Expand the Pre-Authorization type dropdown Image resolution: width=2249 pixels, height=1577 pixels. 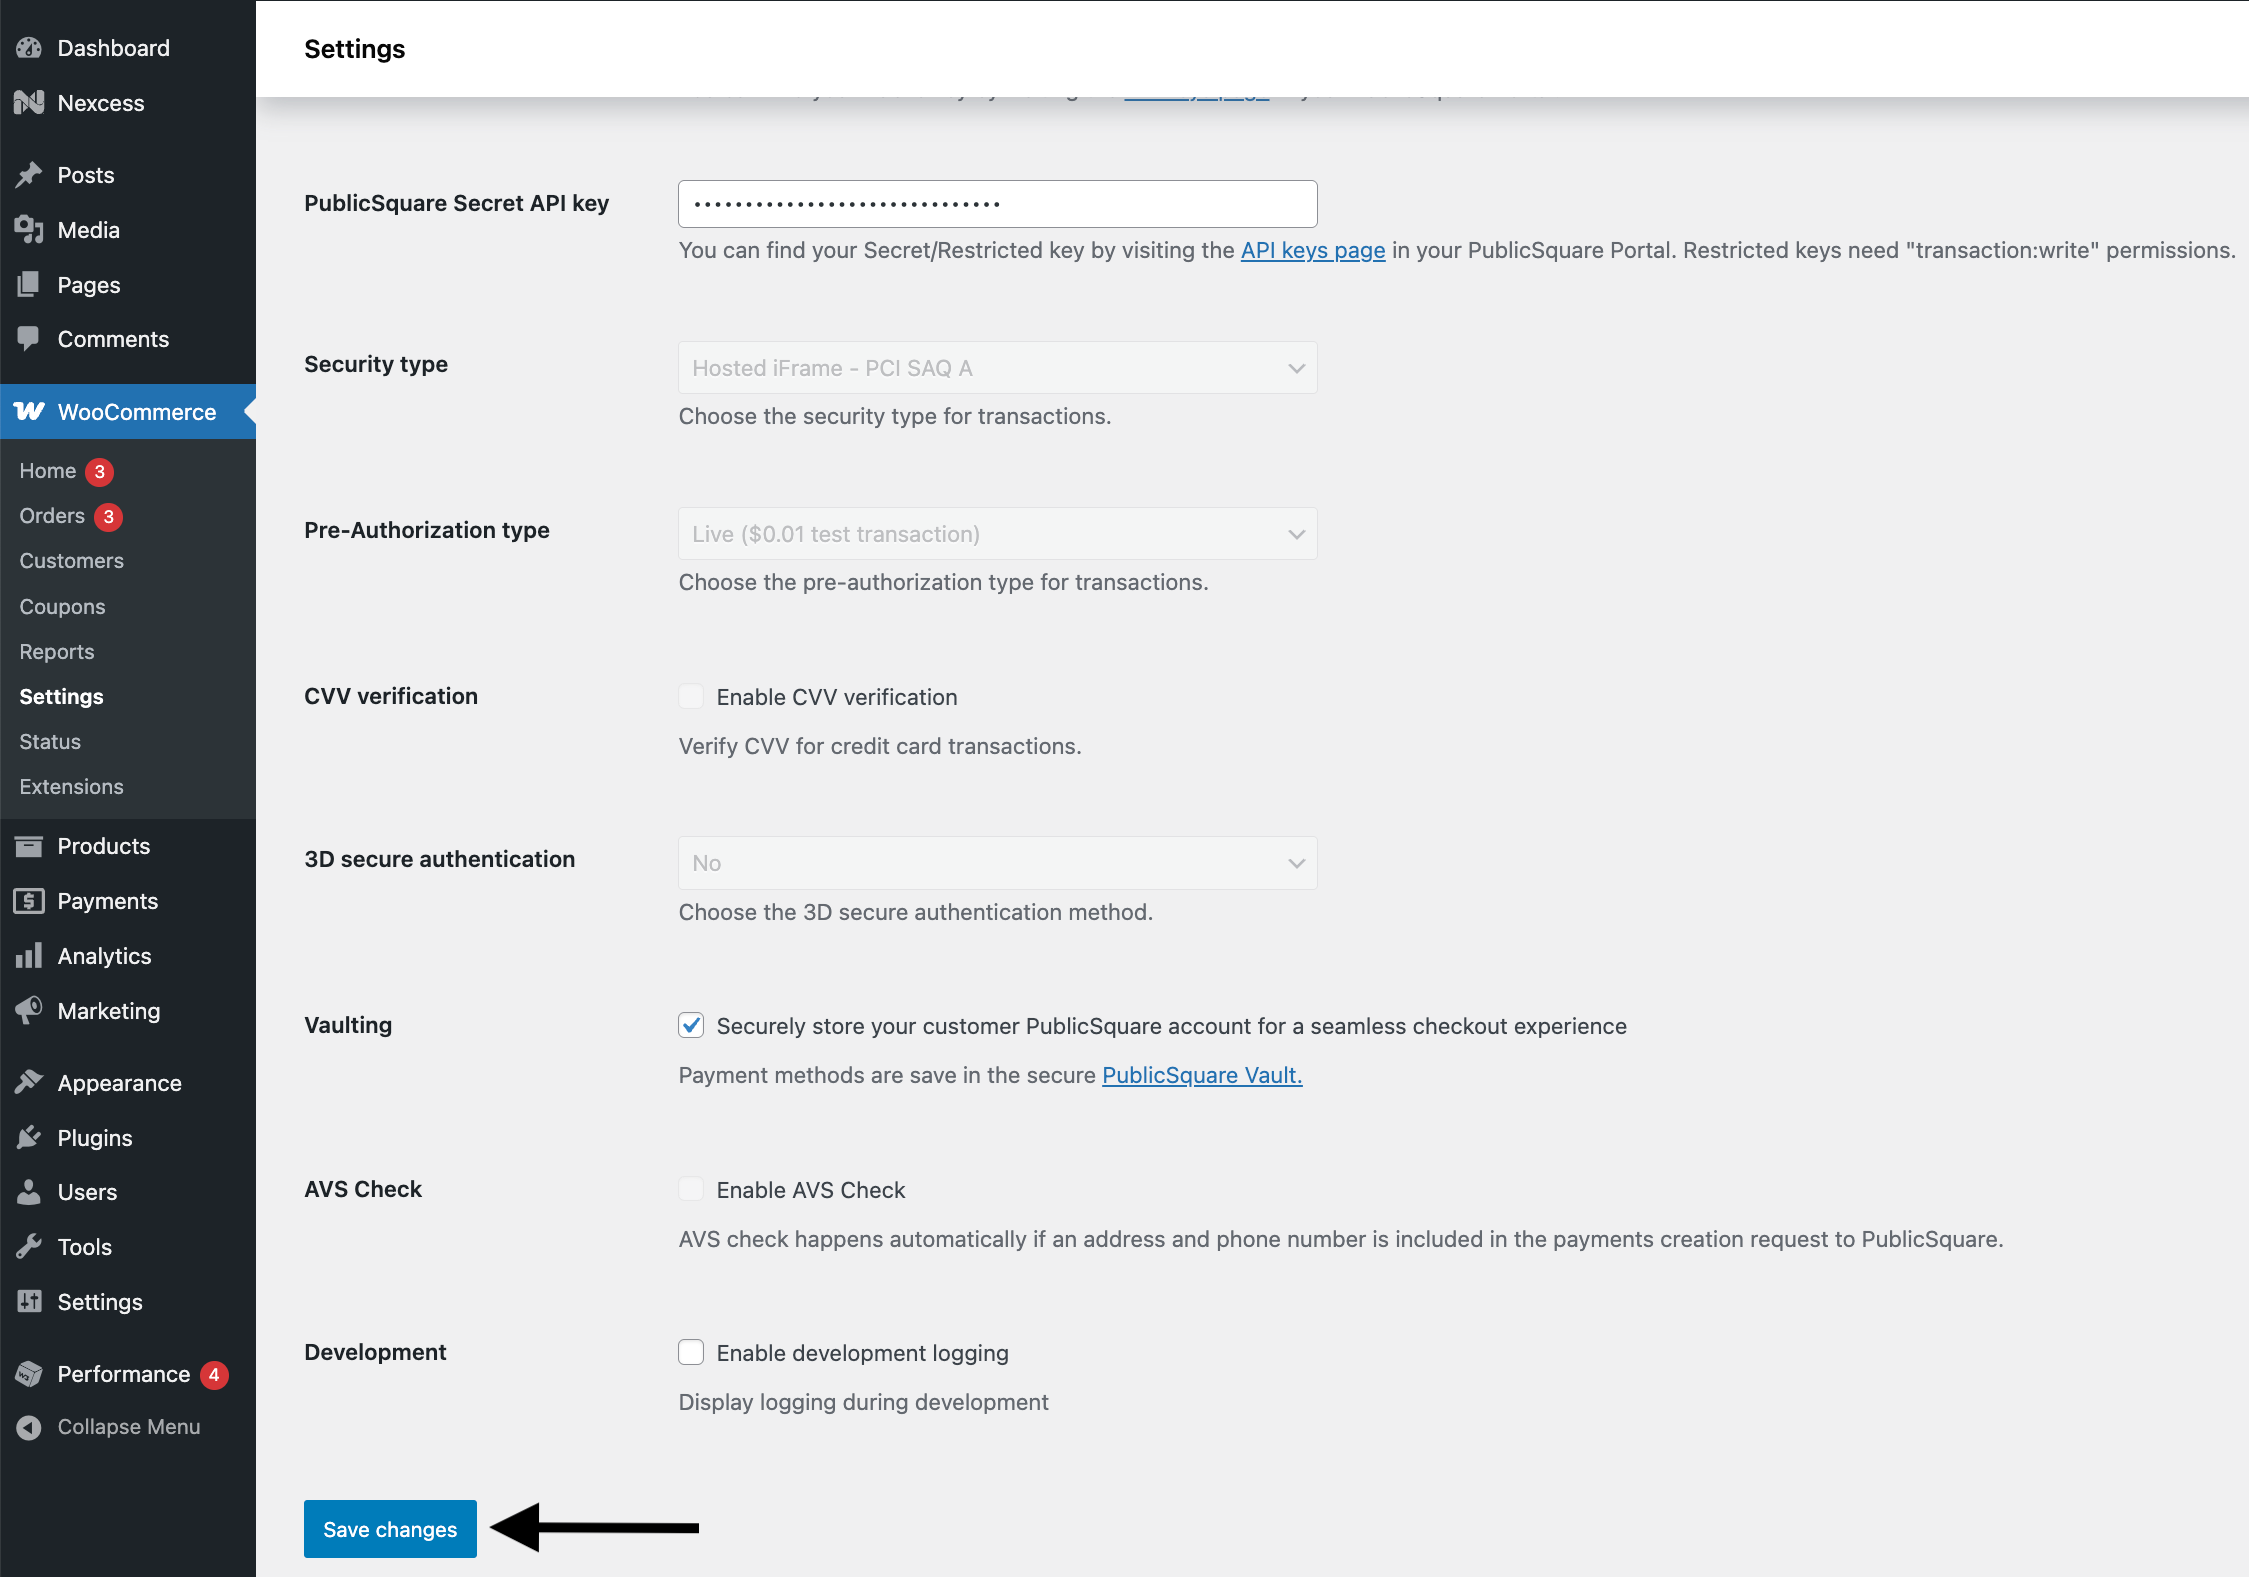point(997,534)
